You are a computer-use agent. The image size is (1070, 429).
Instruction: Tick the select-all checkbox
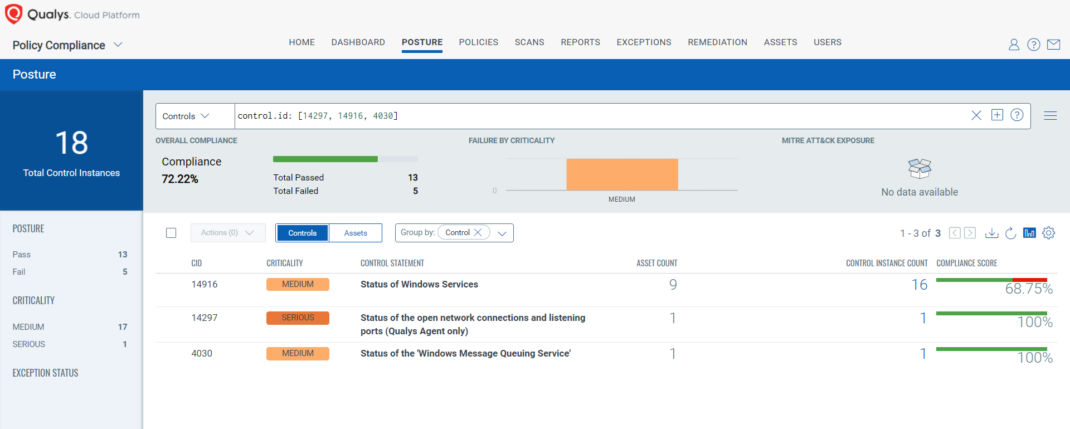(x=171, y=233)
